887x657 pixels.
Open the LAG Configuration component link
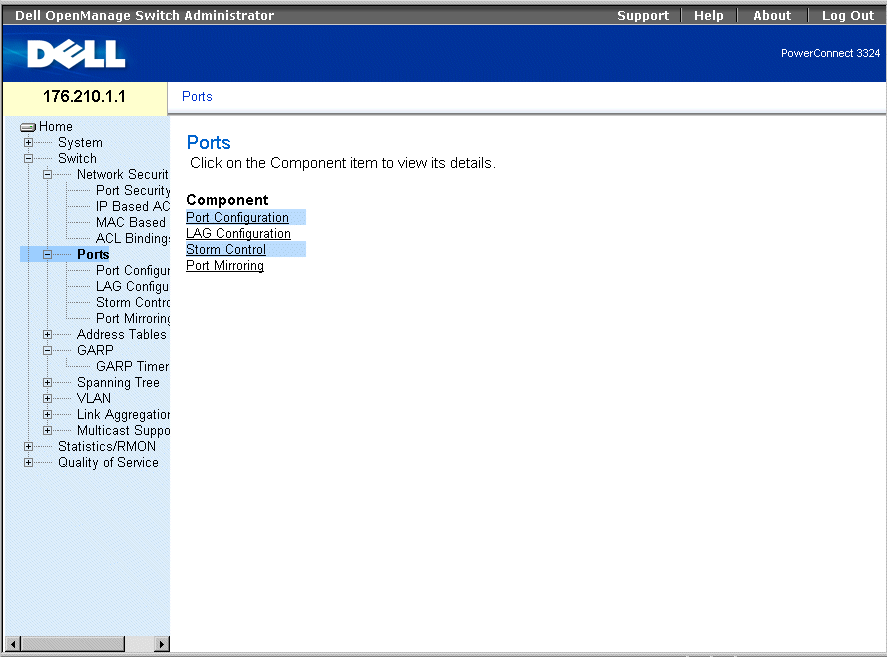coord(238,233)
